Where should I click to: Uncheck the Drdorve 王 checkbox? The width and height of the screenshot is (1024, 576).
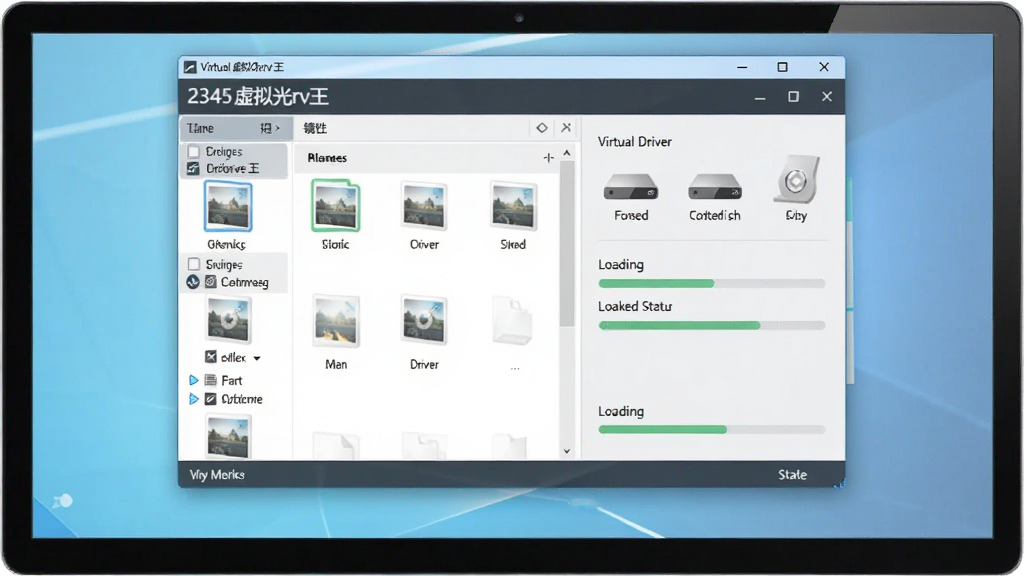pos(193,168)
